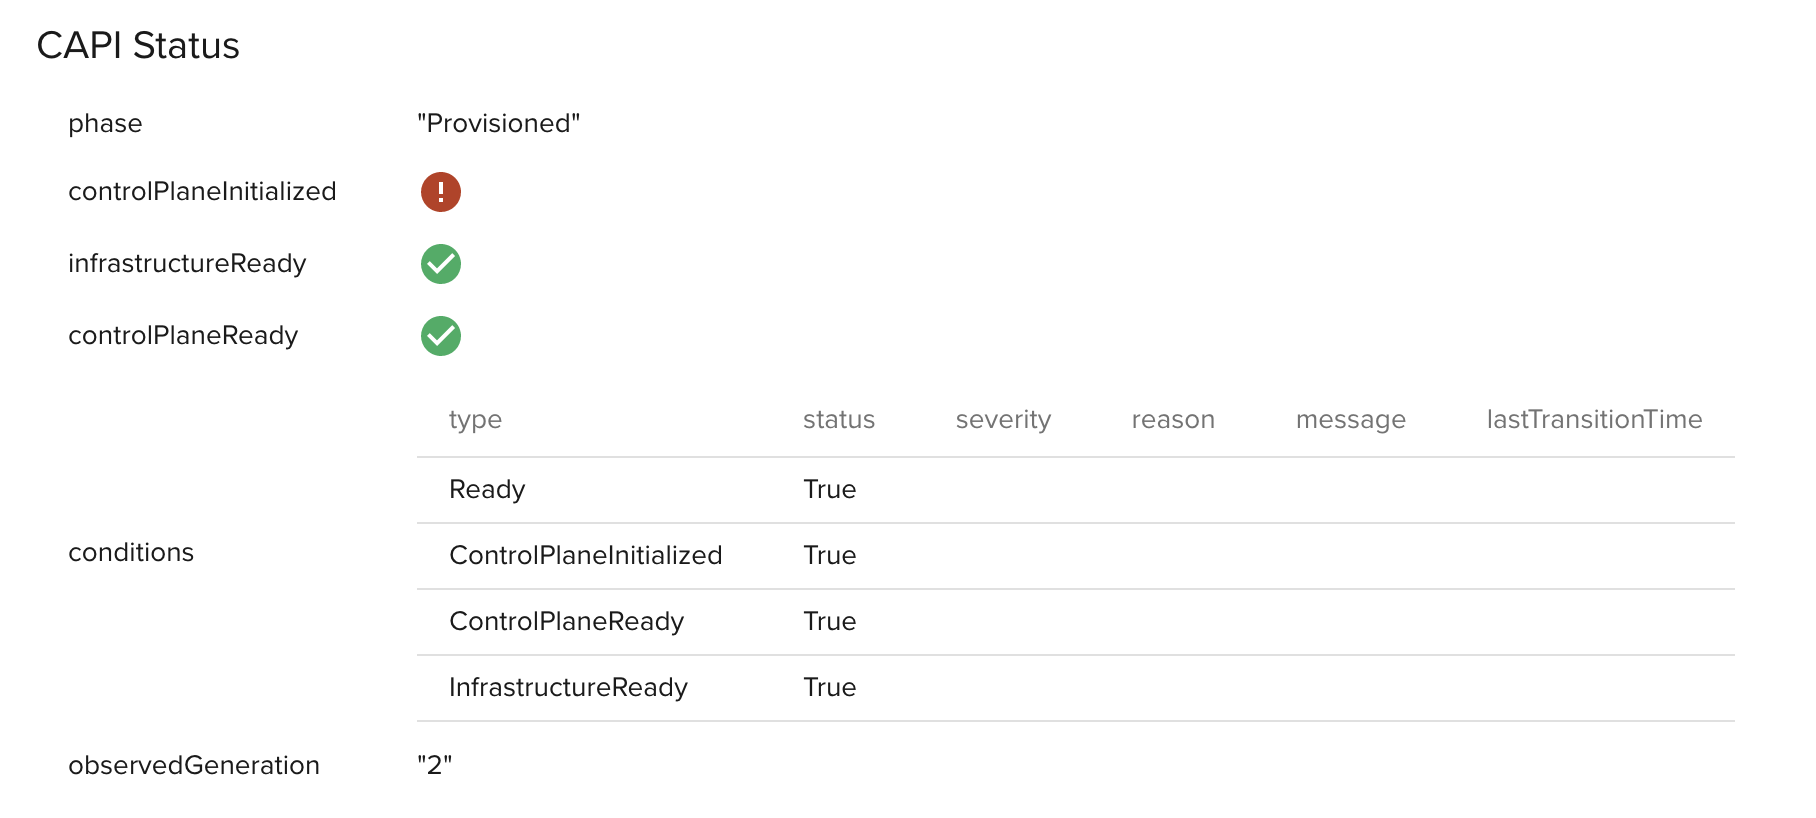Click the status column header
Viewport: 1816px width, 818px height.
[839, 419]
